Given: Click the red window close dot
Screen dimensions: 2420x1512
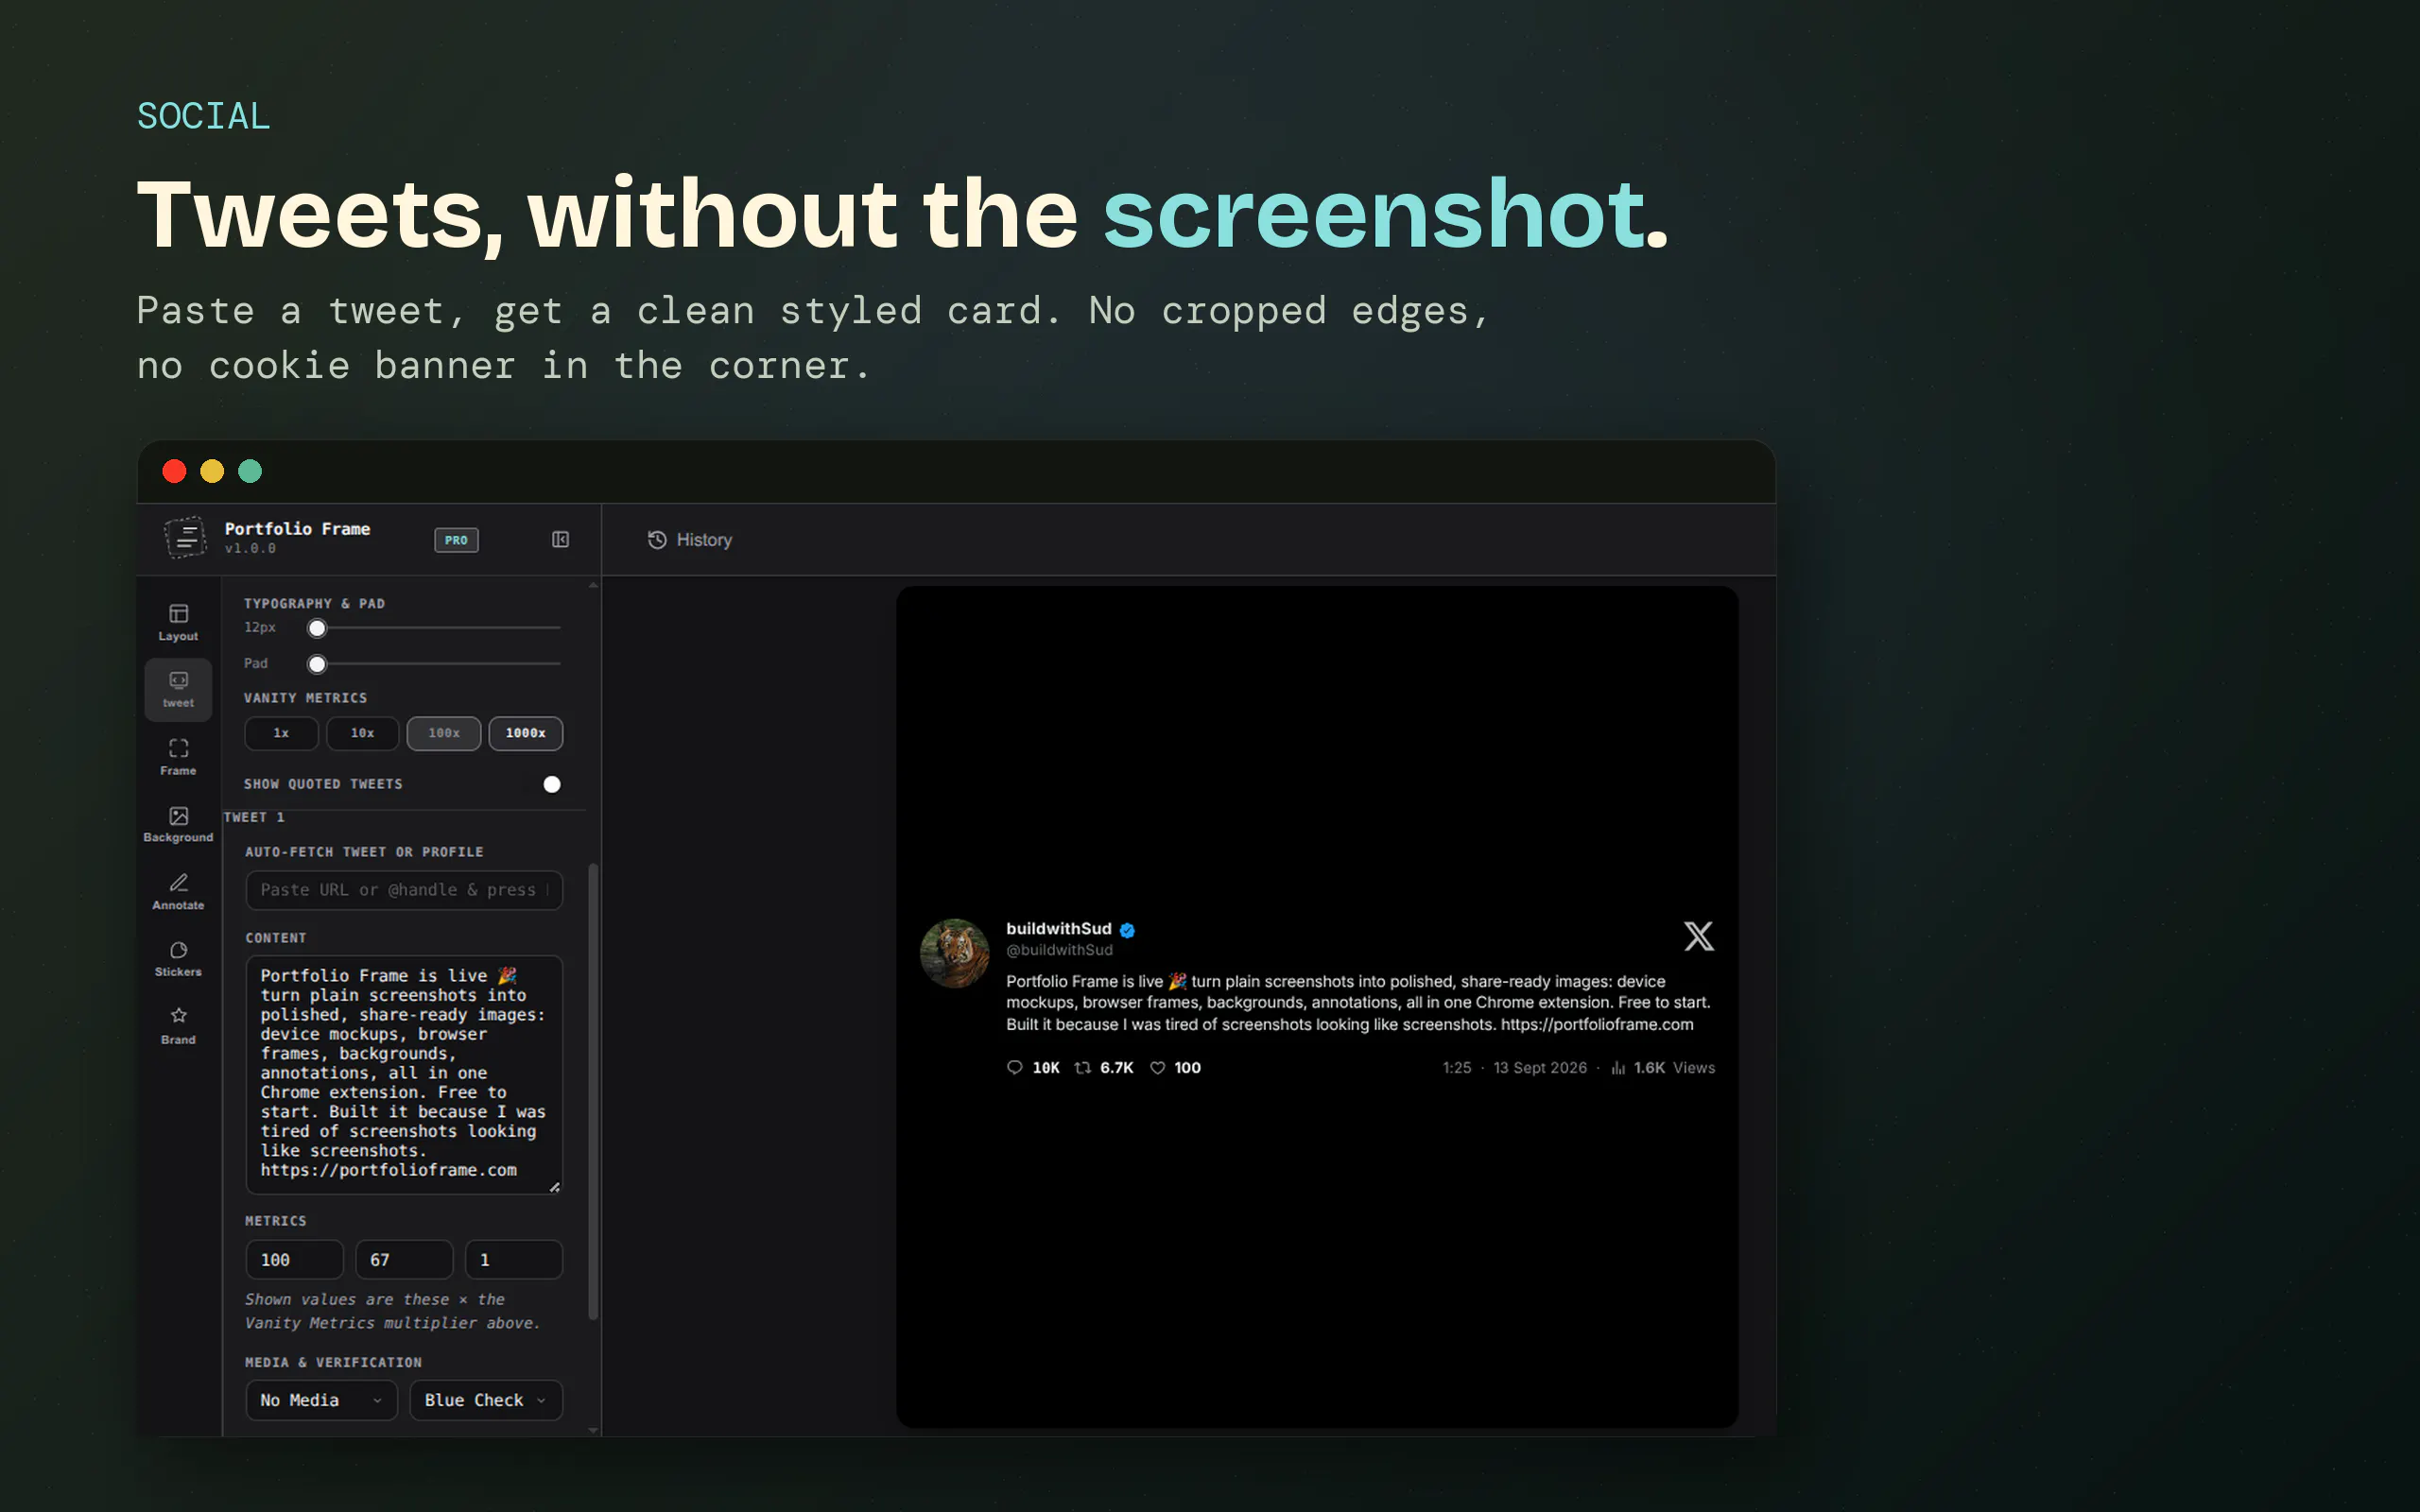Looking at the screenshot, I should coord(174,471).
